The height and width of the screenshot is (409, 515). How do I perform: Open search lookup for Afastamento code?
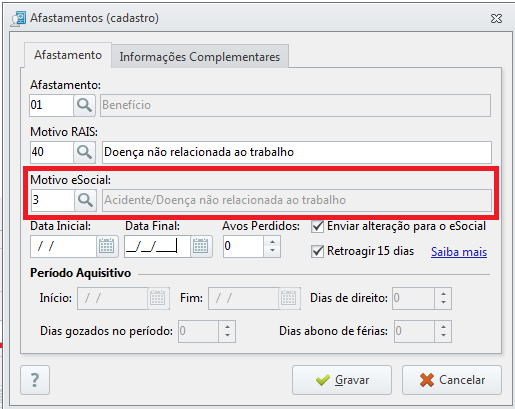[84, 105]
